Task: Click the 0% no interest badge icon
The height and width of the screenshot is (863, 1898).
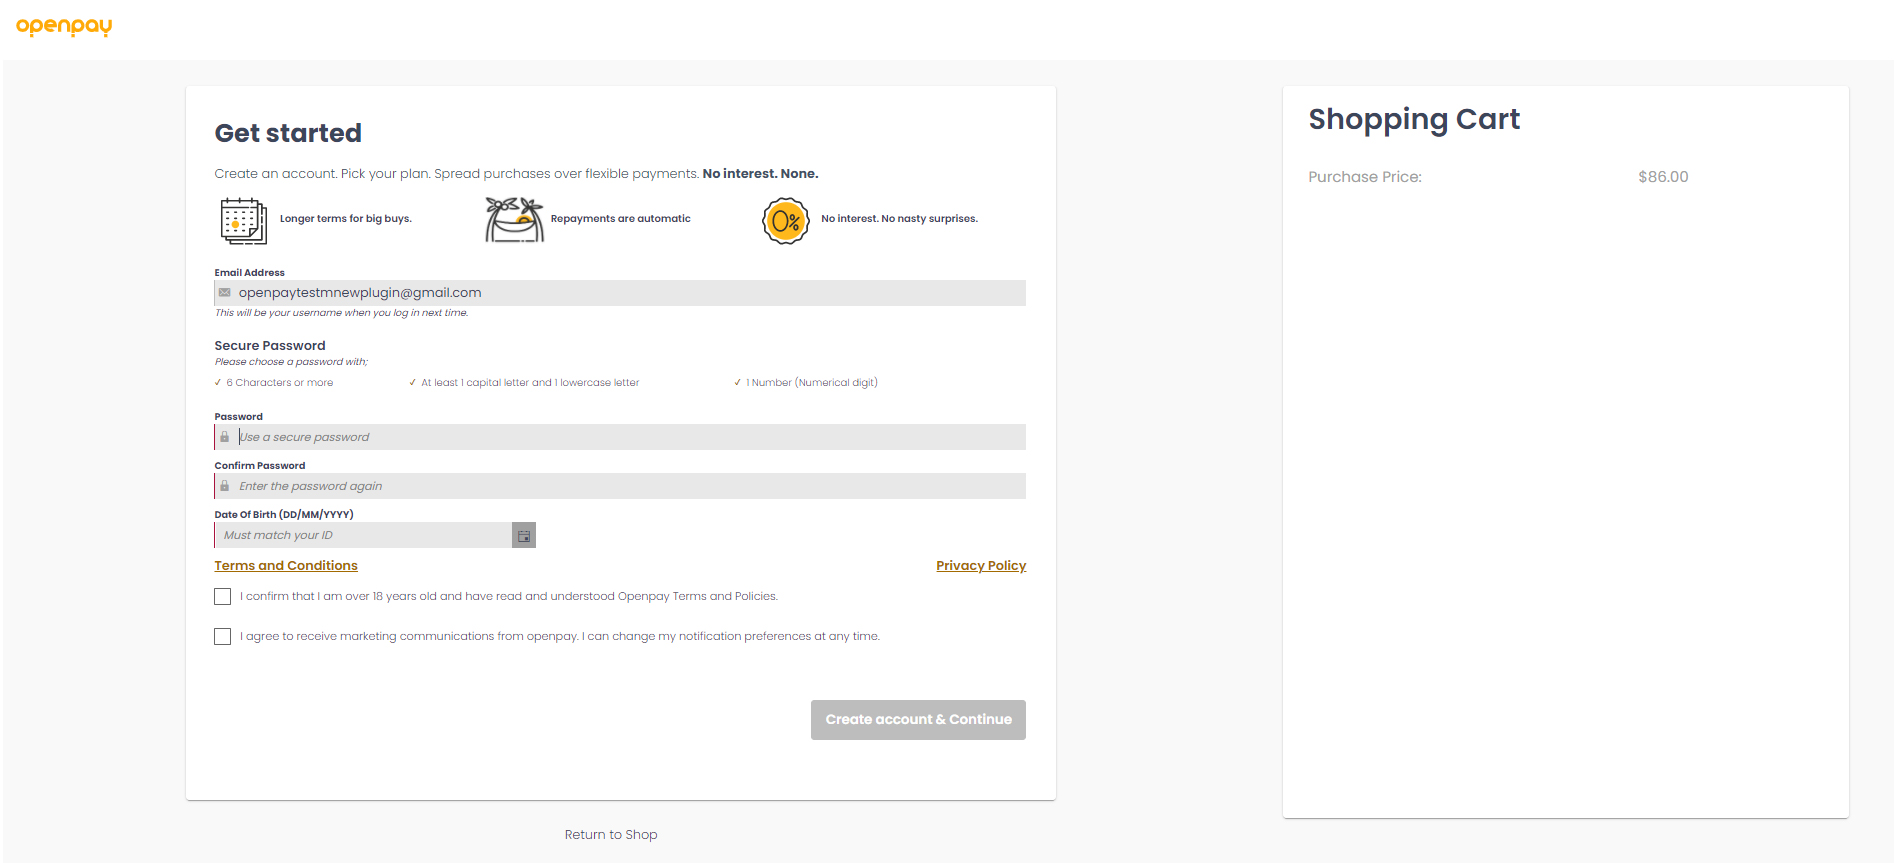Action: coord(785,220)
